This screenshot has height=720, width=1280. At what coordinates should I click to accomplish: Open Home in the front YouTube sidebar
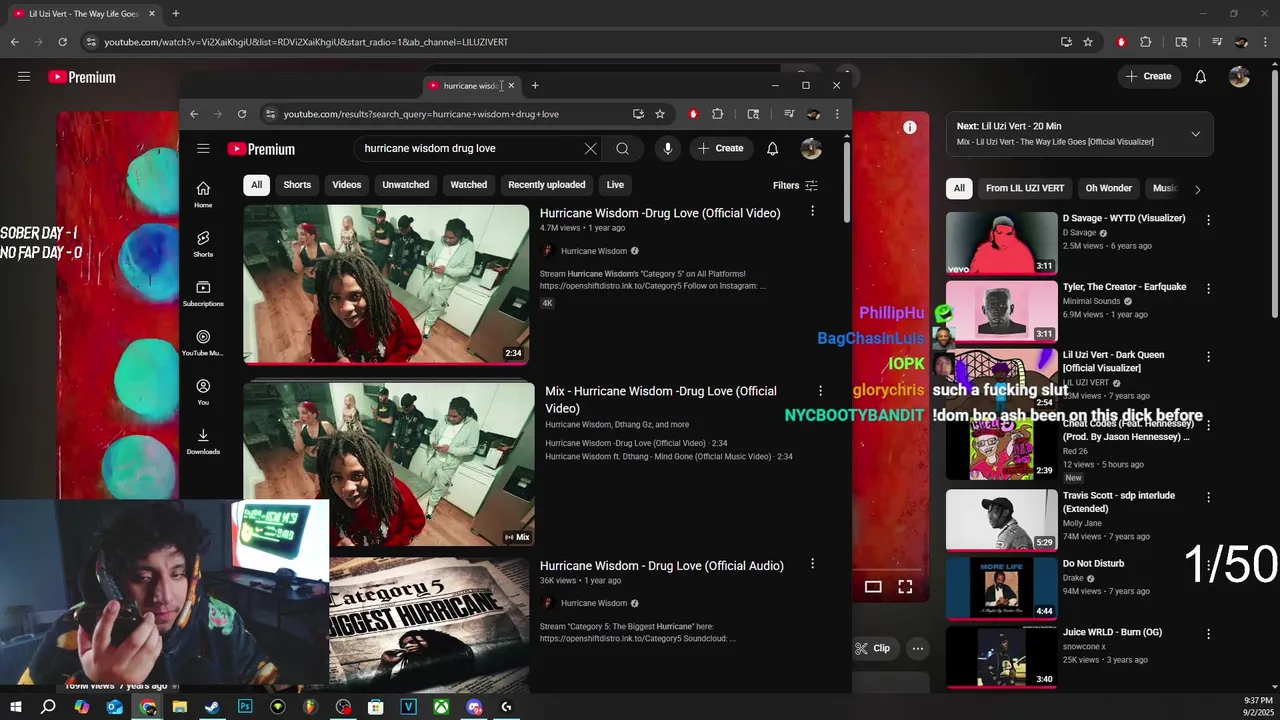click(x=203, y=195)
